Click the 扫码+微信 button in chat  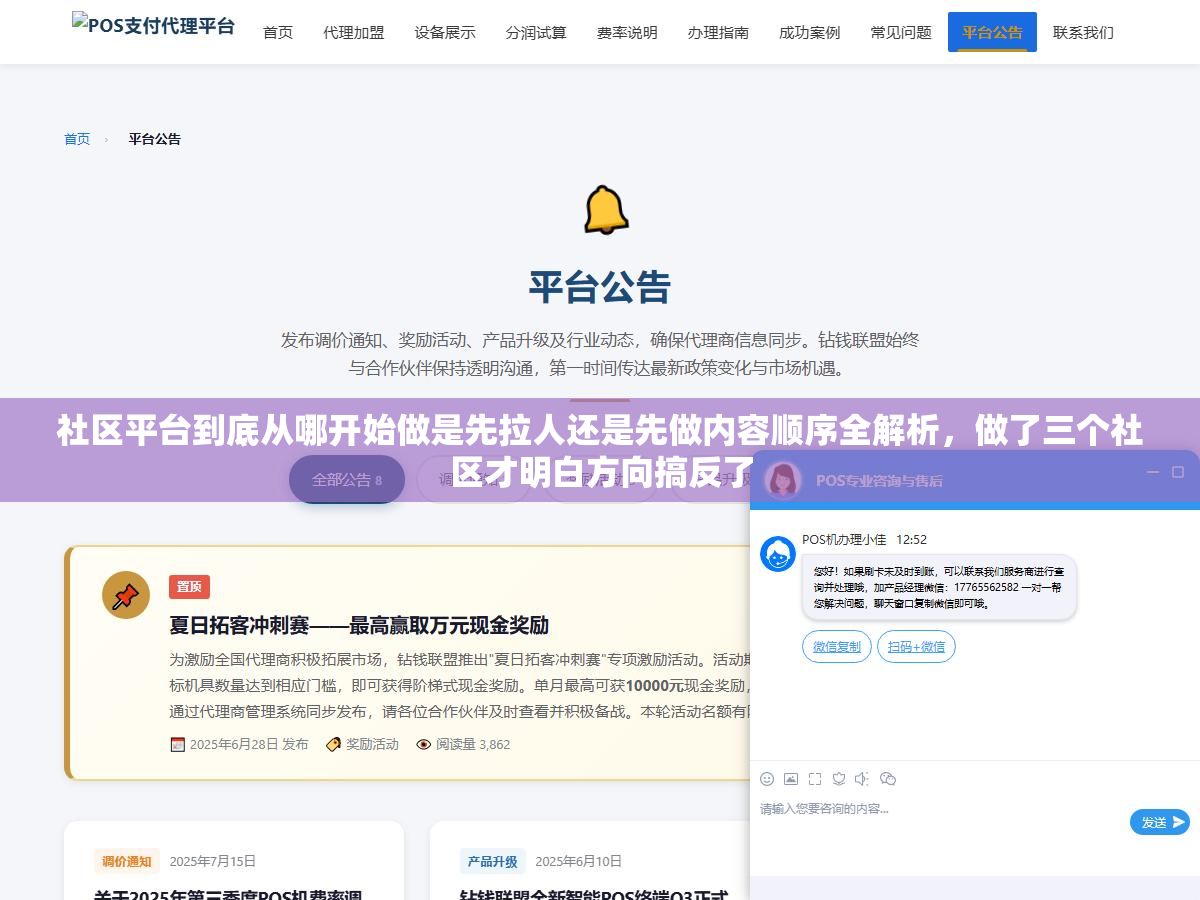pyautogui.click(x=916, y=647)
